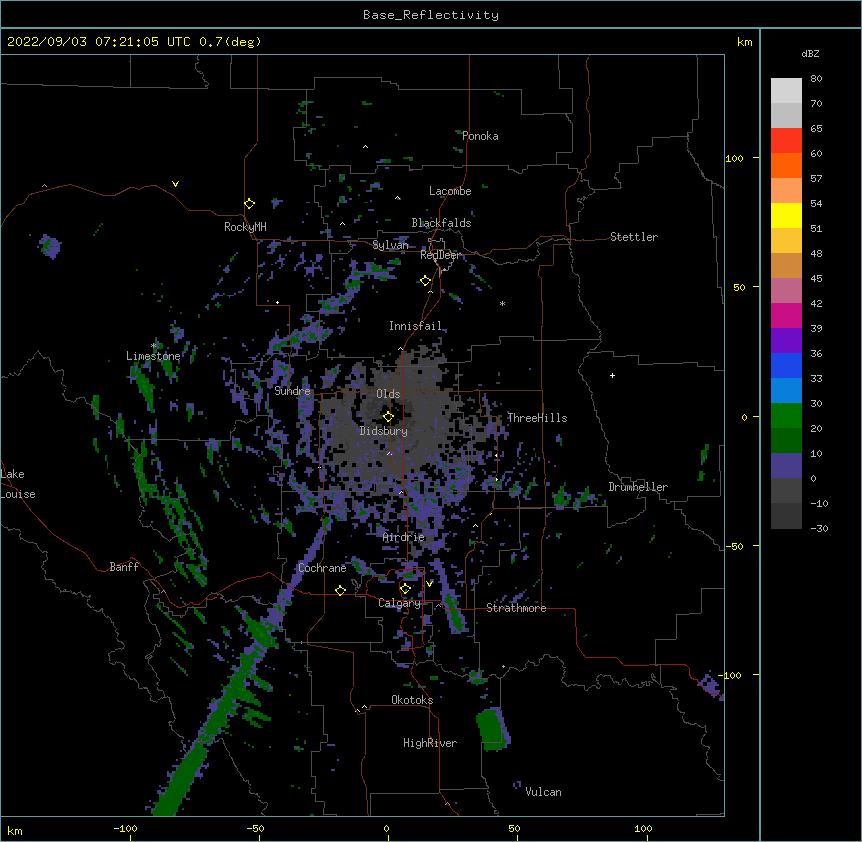The height and width of the screenshot is (842, 862).
Task: Click the yellow diamond marker south of RedDeer
Action: point(426,280)
